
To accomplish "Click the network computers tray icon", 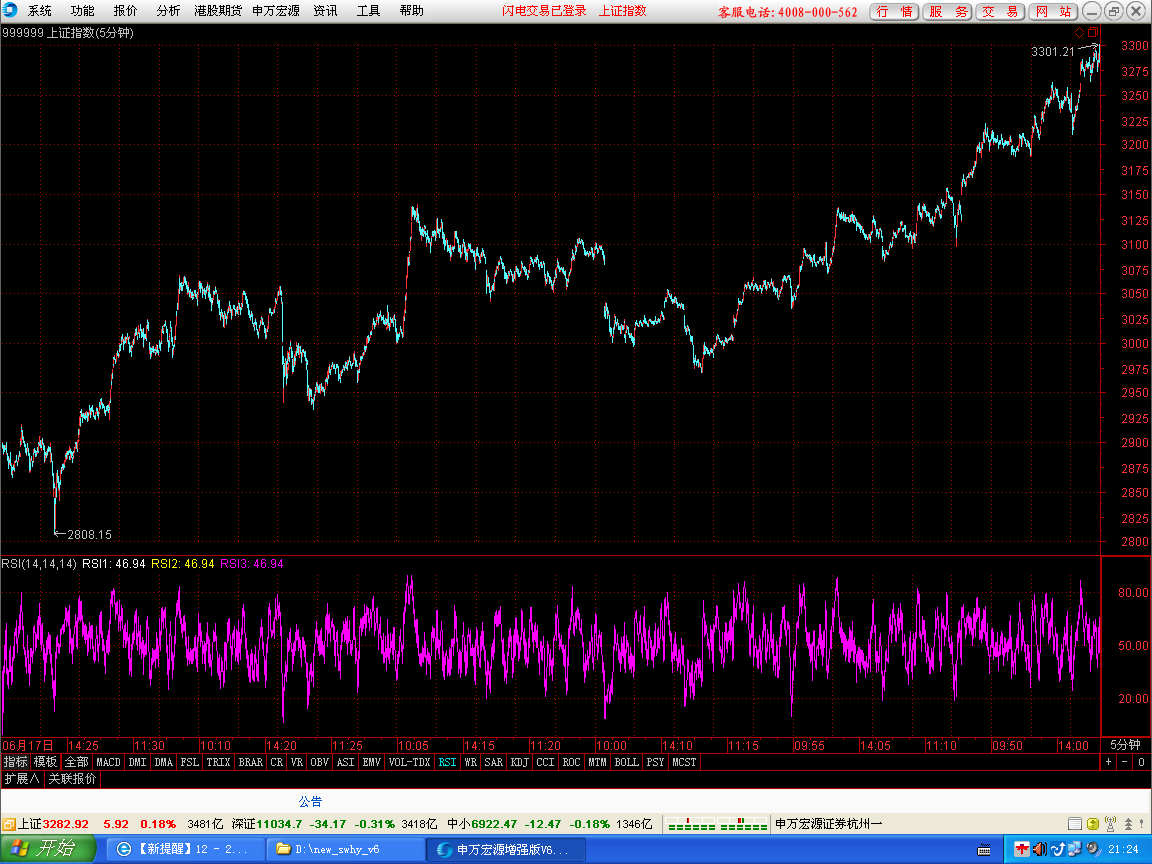I will tap(1075, 849).
